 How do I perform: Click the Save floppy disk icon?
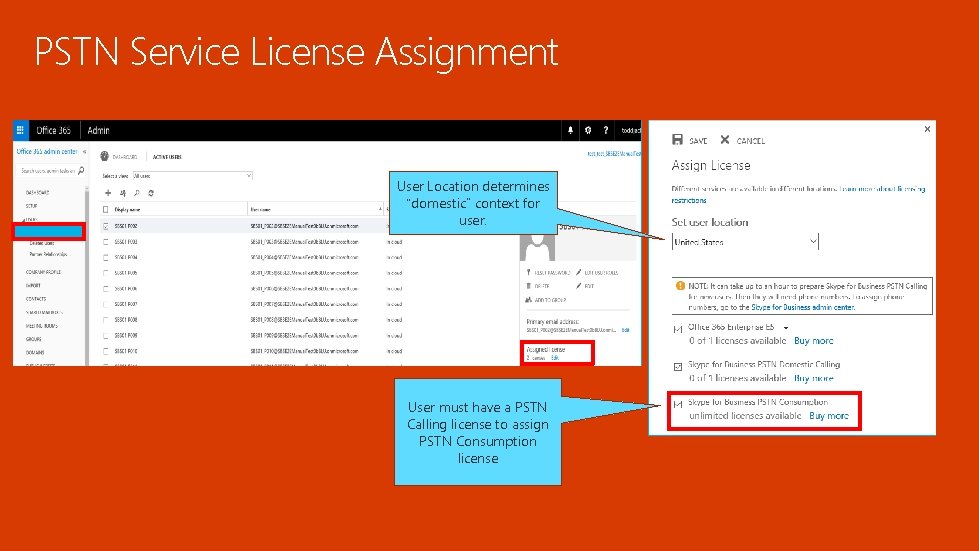tap(677, 139)
